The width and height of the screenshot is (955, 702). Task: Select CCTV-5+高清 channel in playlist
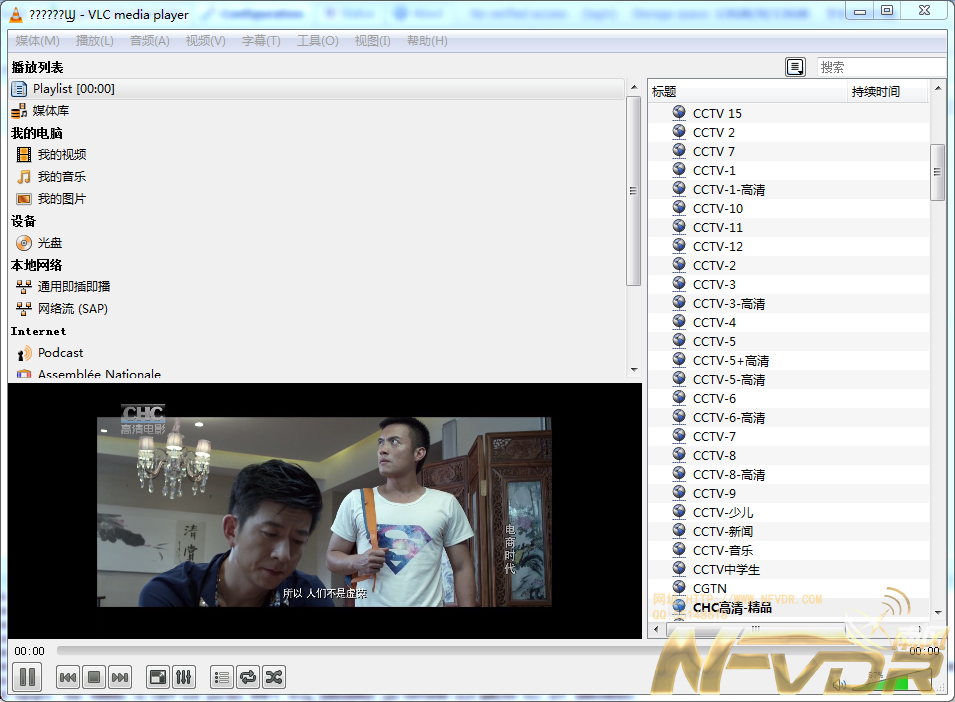click(x=730, y=361)
